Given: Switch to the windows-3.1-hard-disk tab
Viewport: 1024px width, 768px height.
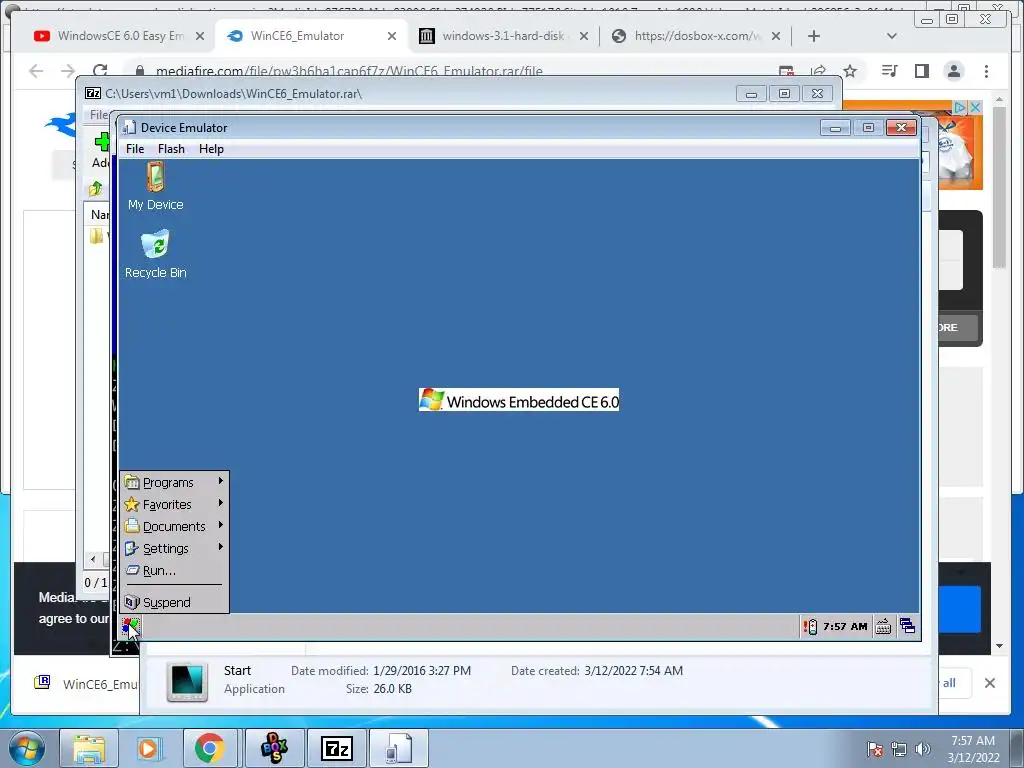Looking at the screenshot, I should (504, 36).
